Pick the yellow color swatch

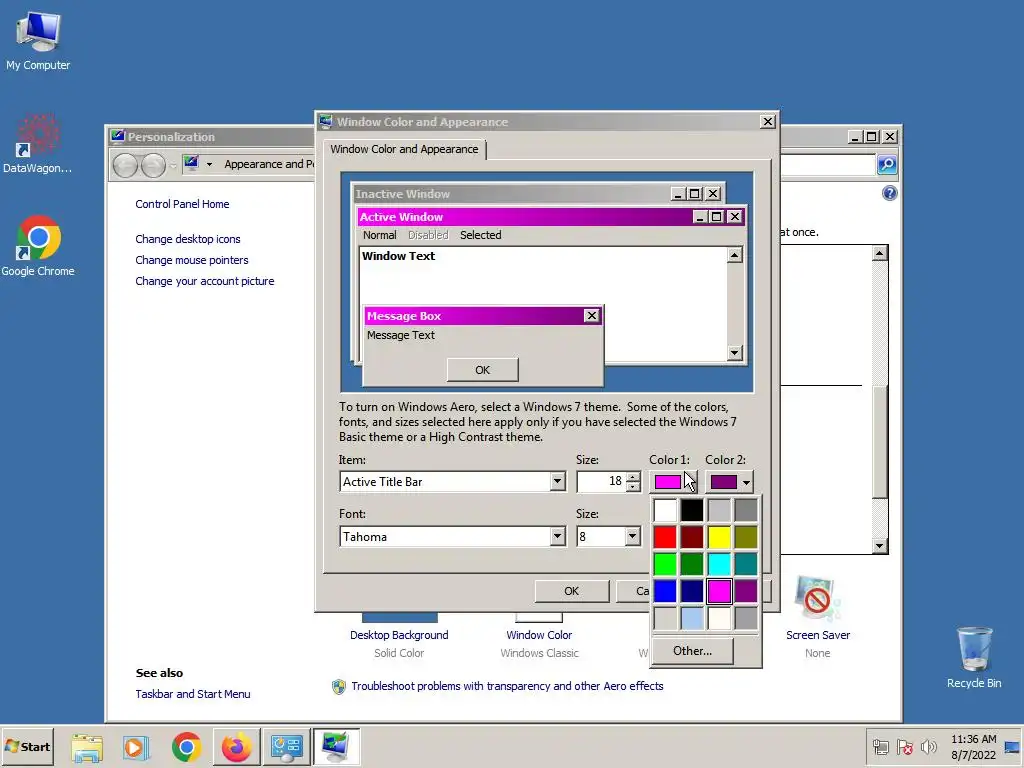click(719, 537)
